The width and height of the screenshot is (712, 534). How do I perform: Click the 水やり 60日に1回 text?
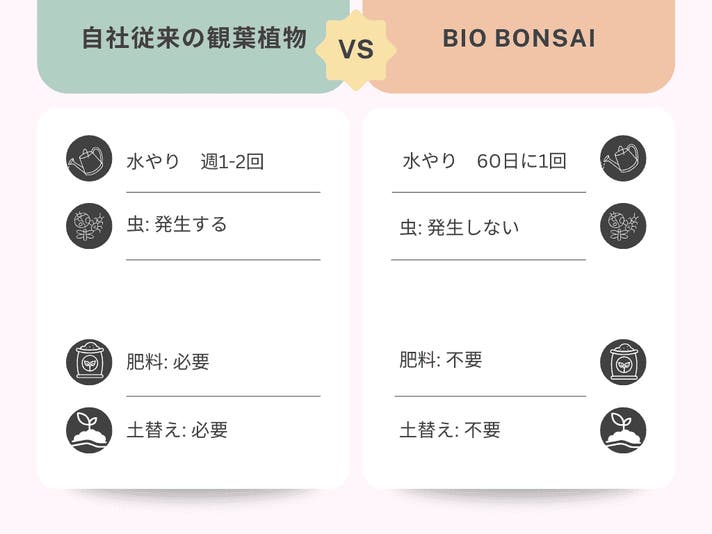(485, 161)
